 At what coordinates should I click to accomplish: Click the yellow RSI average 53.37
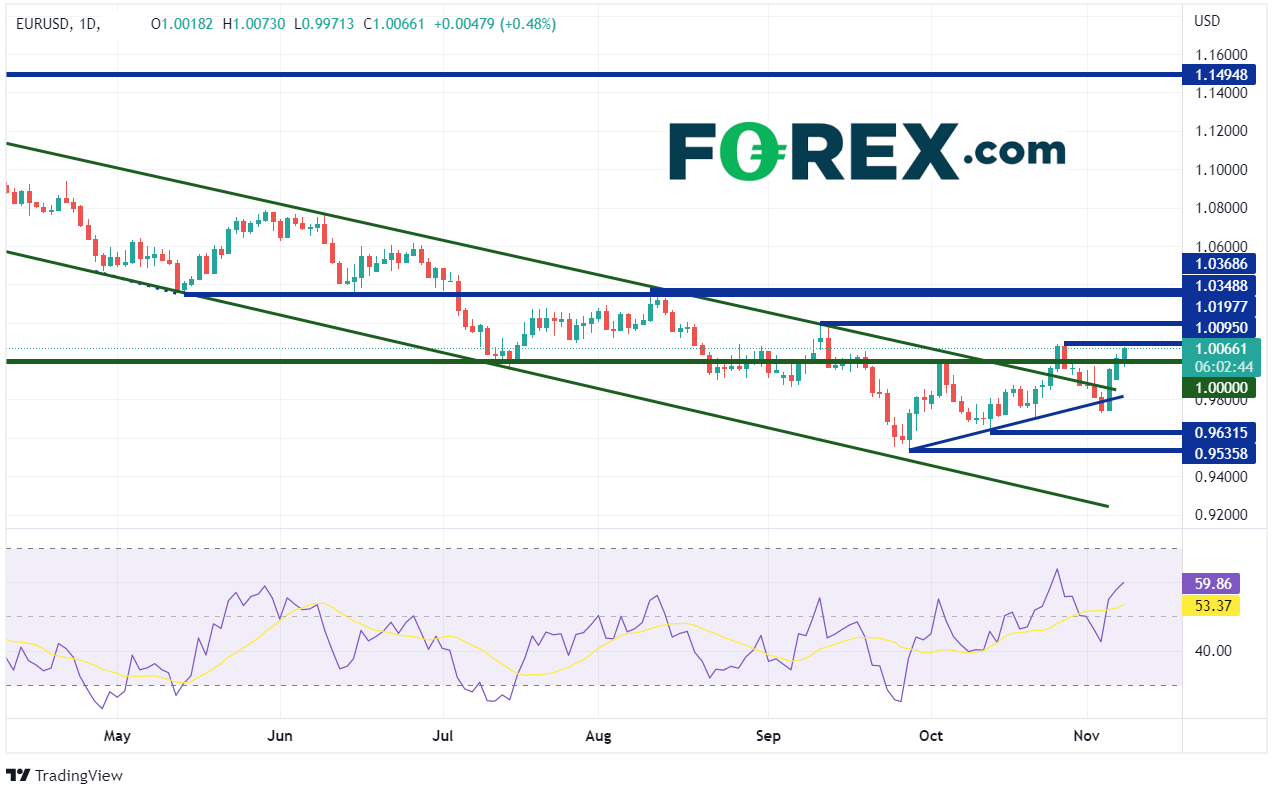tap(1211, 605)
